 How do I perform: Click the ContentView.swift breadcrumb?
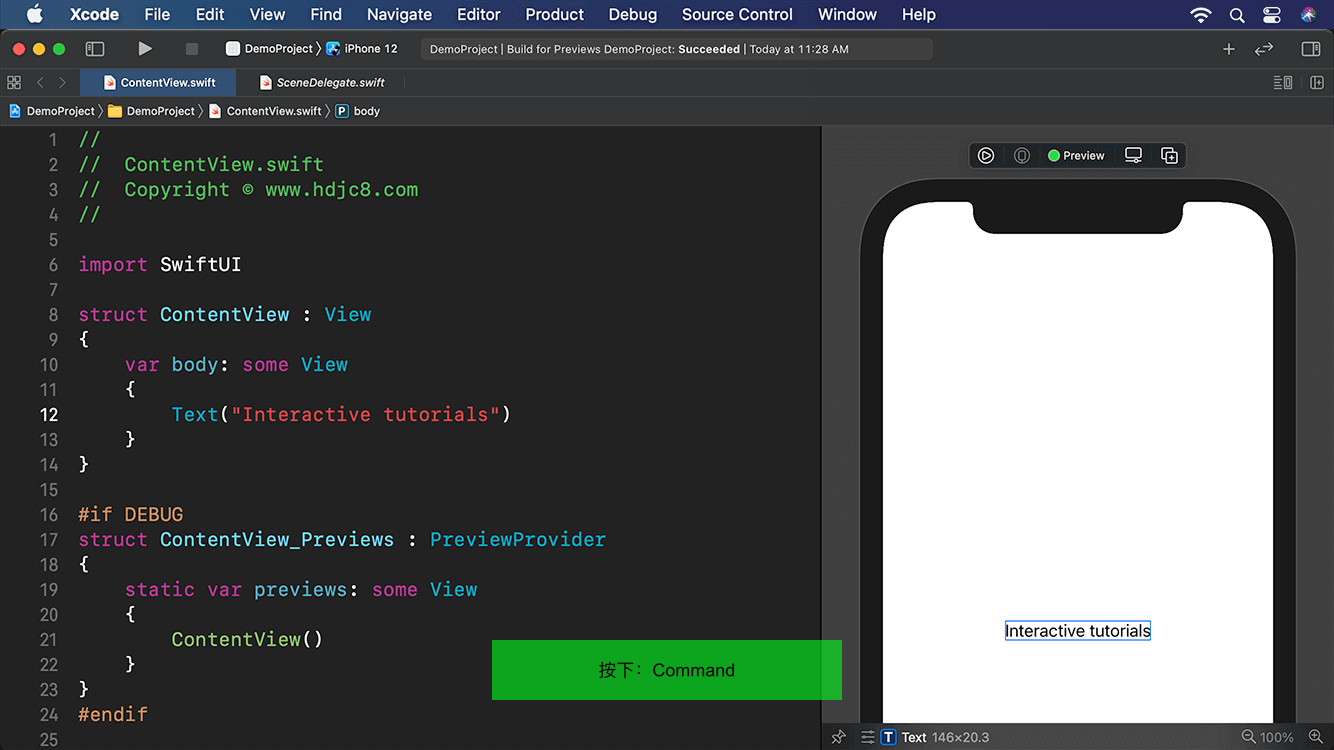266,111
